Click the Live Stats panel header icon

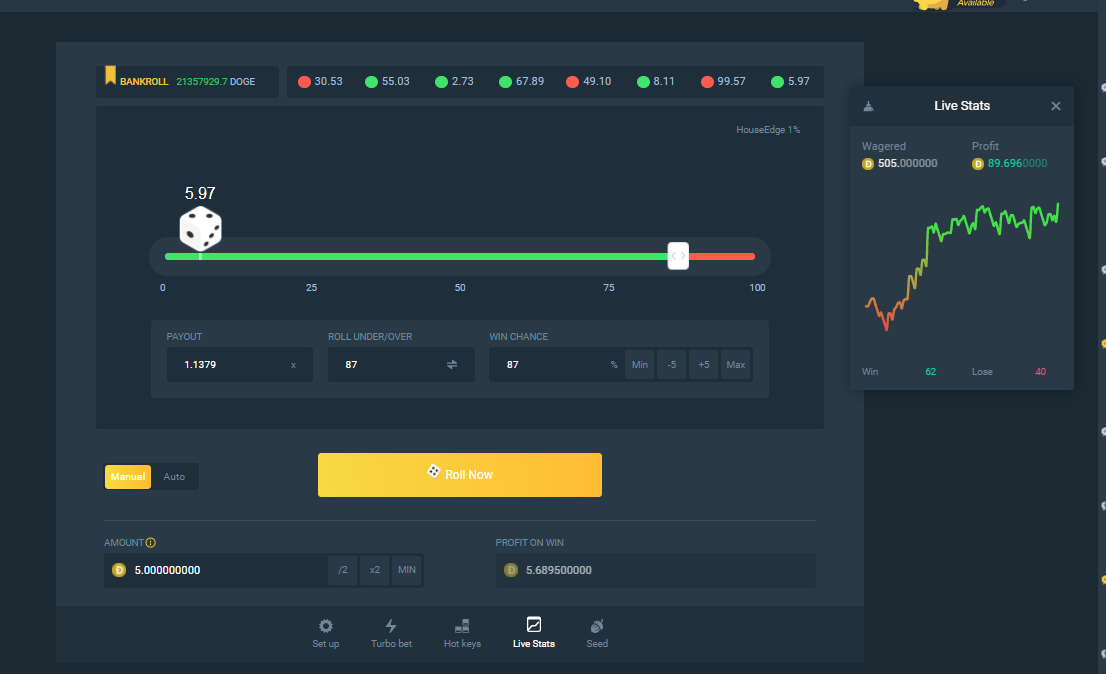(x=868, y=106)
